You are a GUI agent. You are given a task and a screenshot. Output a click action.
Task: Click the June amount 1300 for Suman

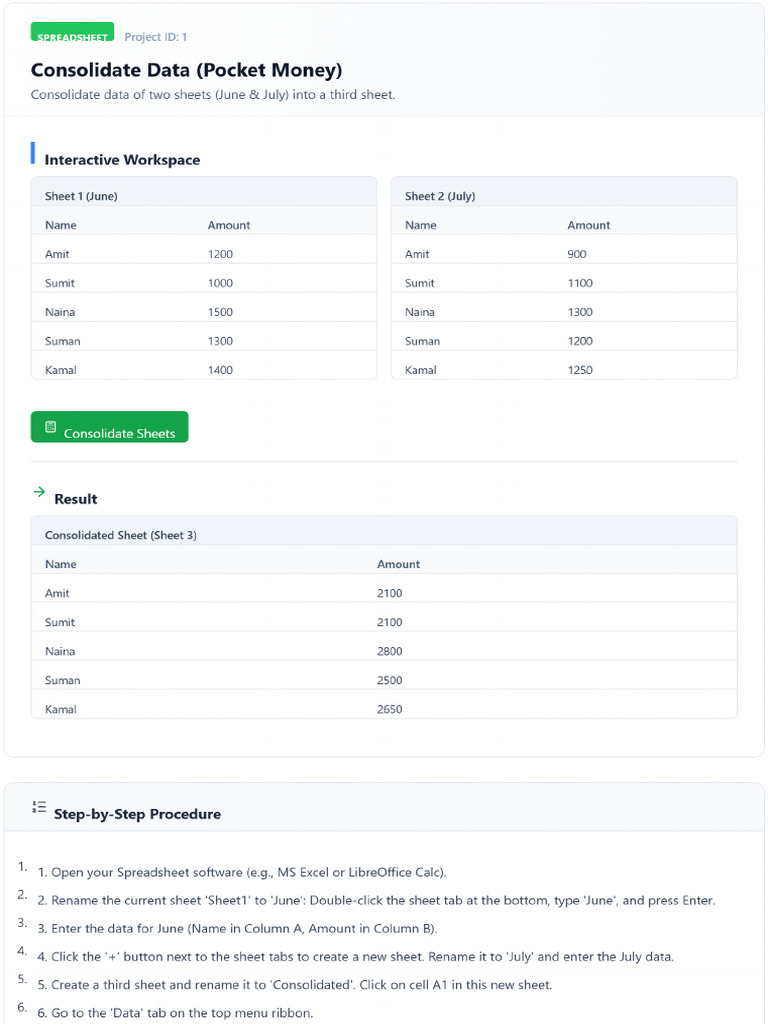[x=220, y=341]
